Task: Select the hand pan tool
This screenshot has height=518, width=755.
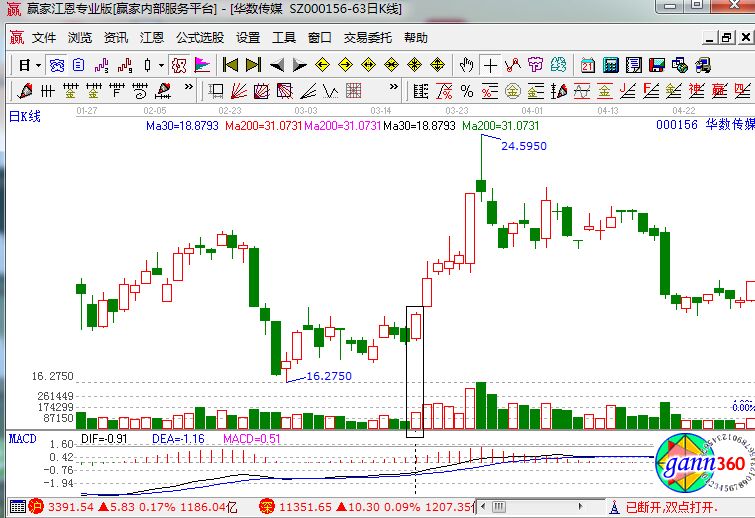Action: [467, 65]
